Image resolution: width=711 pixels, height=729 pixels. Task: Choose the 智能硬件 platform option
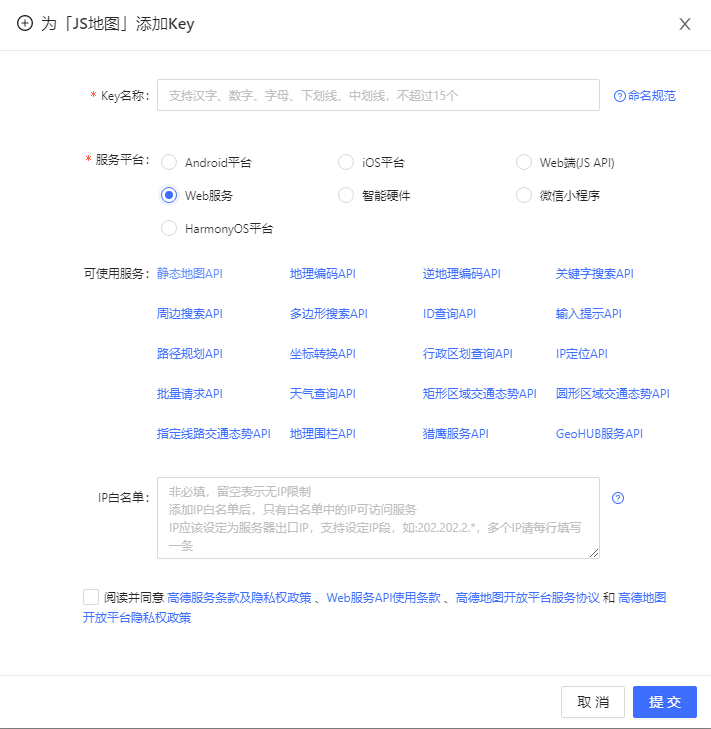click(346, 195)
